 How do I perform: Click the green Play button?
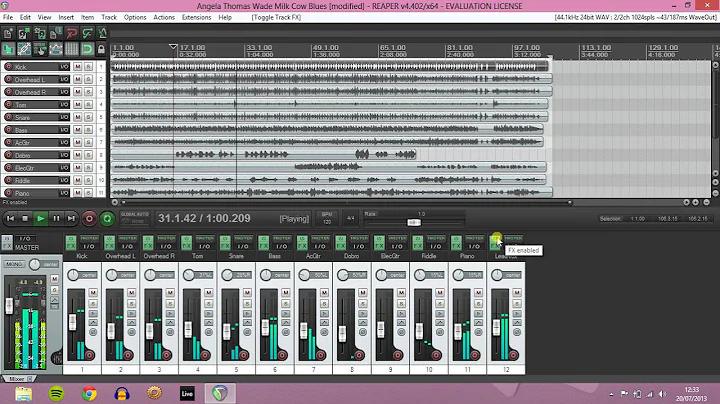click(40, 219)
